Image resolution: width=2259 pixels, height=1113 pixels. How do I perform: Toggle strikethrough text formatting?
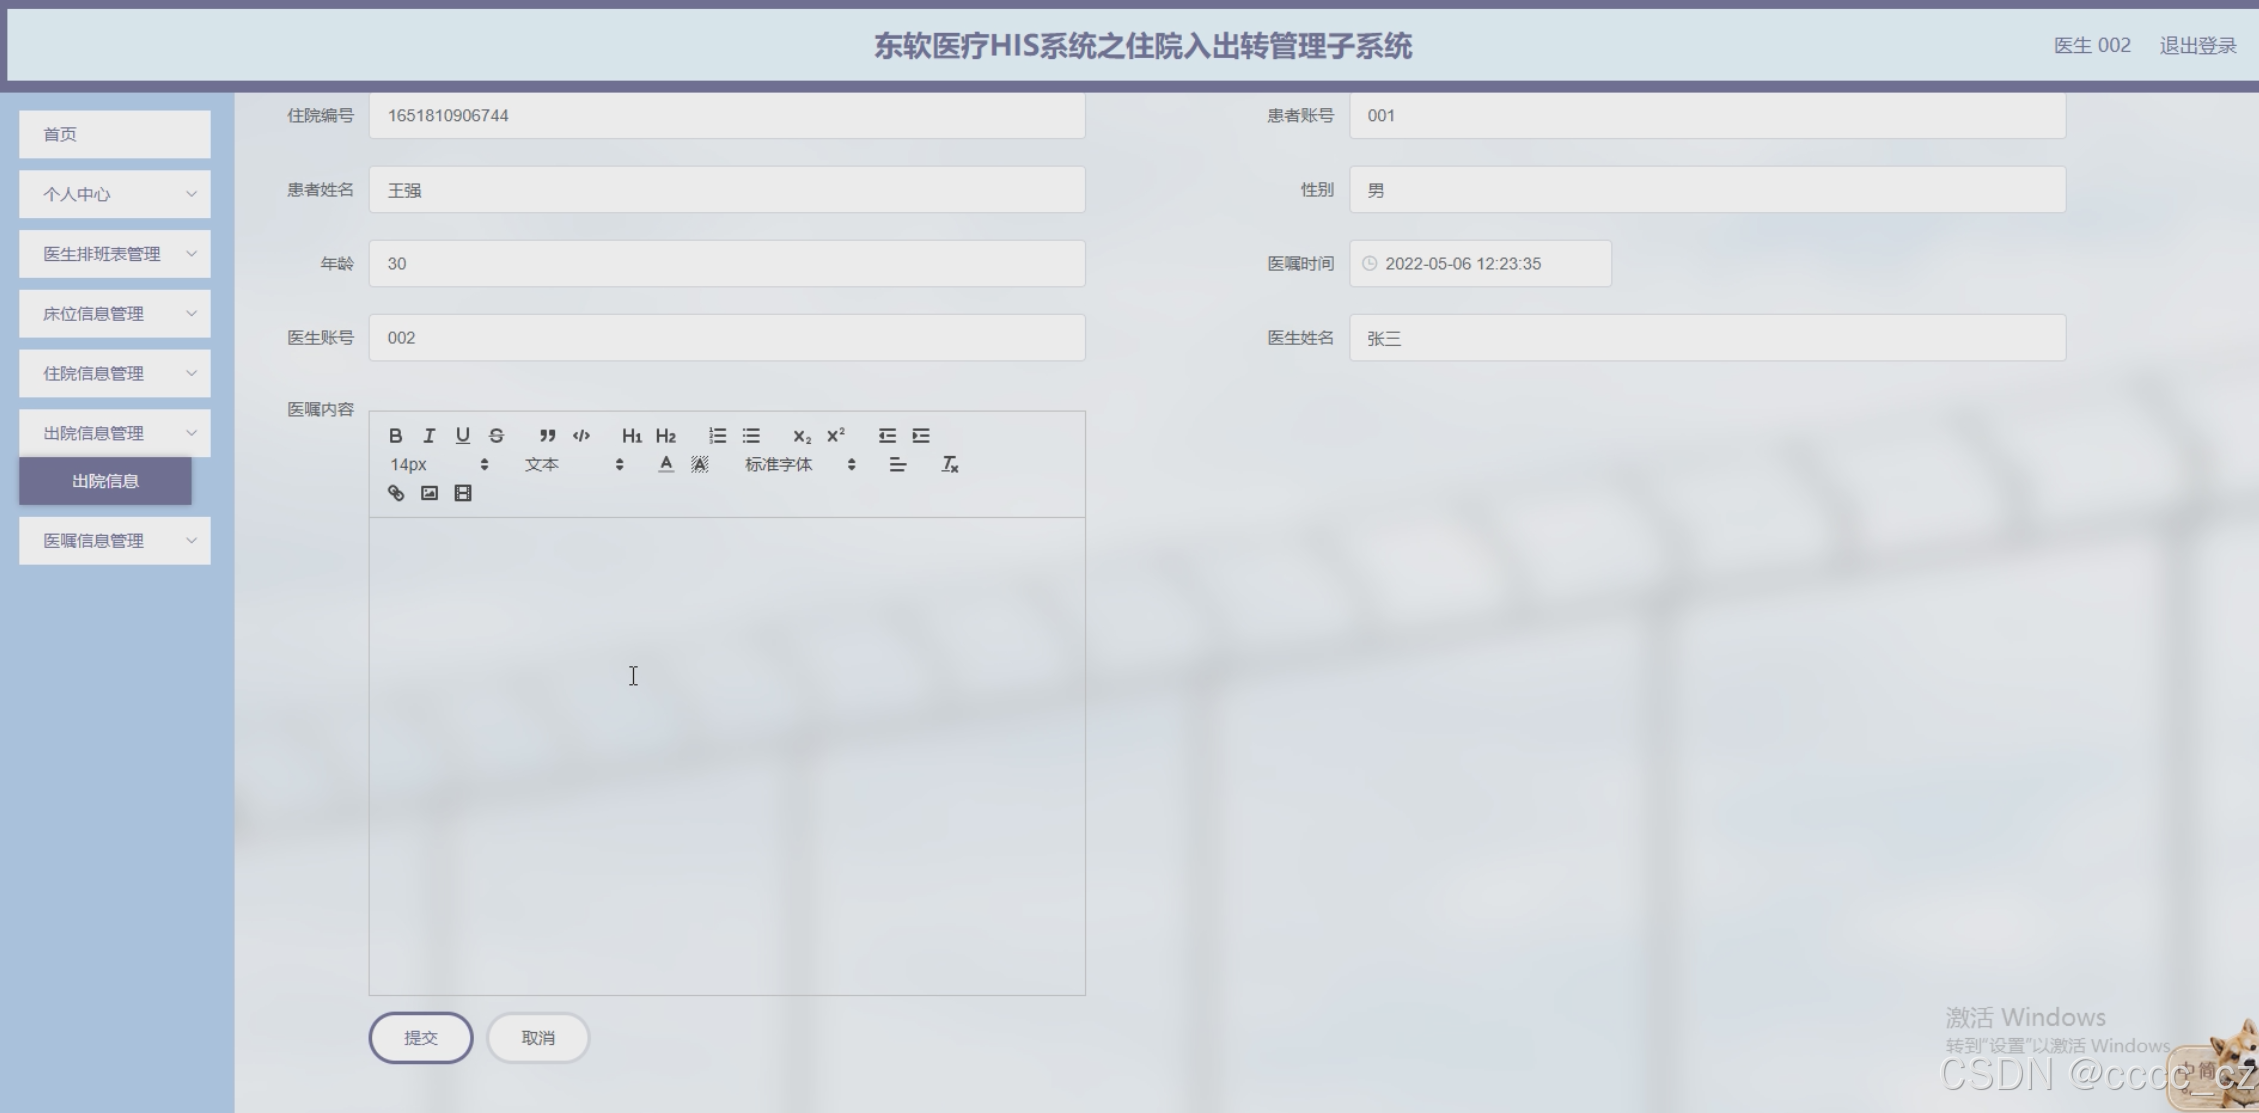(x=496, y=436)
